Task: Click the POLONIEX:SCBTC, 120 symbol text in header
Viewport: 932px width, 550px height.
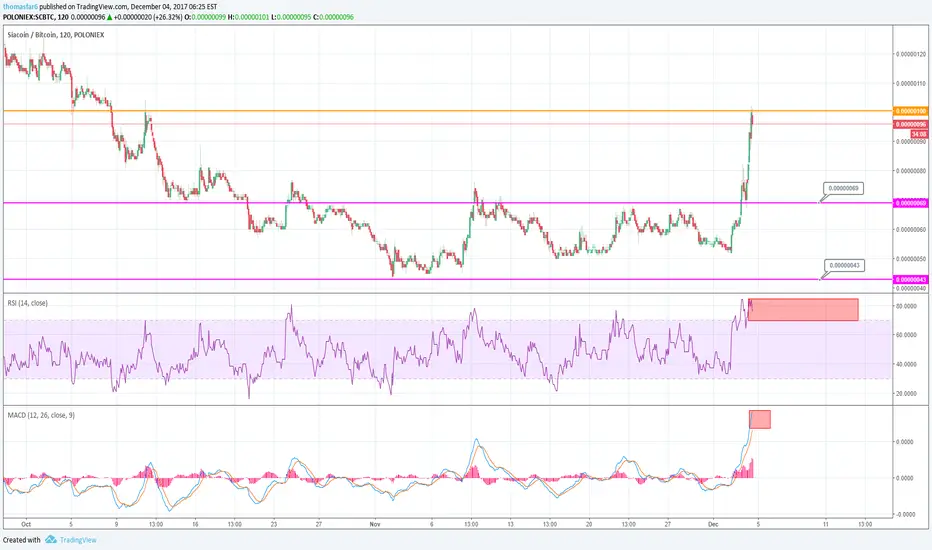Action: click(35, 17)
